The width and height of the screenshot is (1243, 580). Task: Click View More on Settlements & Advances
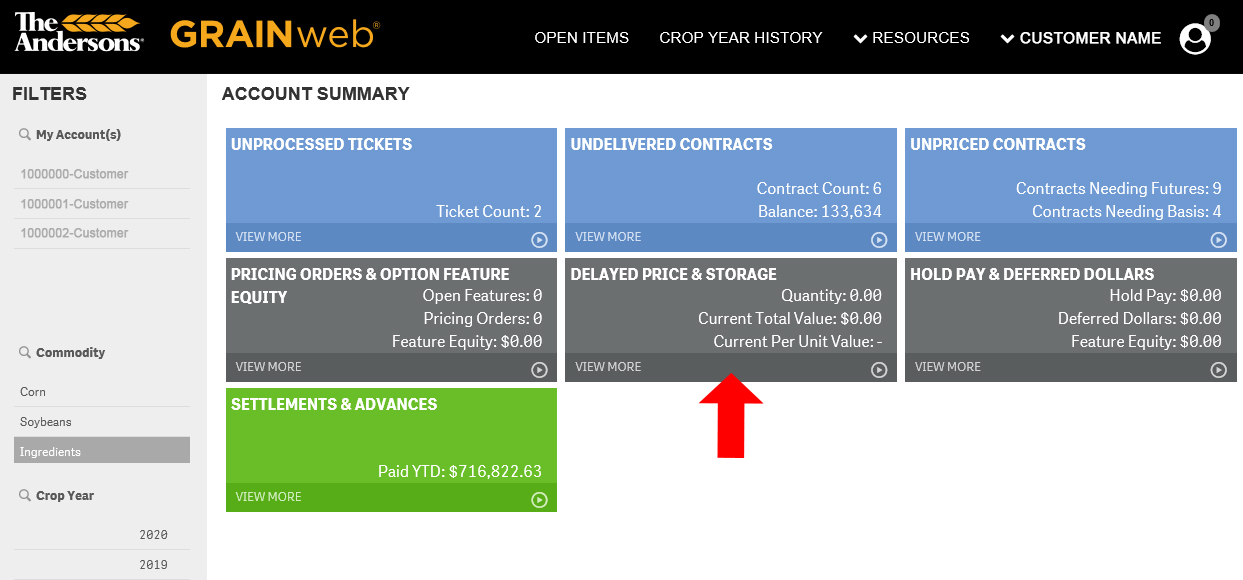point(269,497)
